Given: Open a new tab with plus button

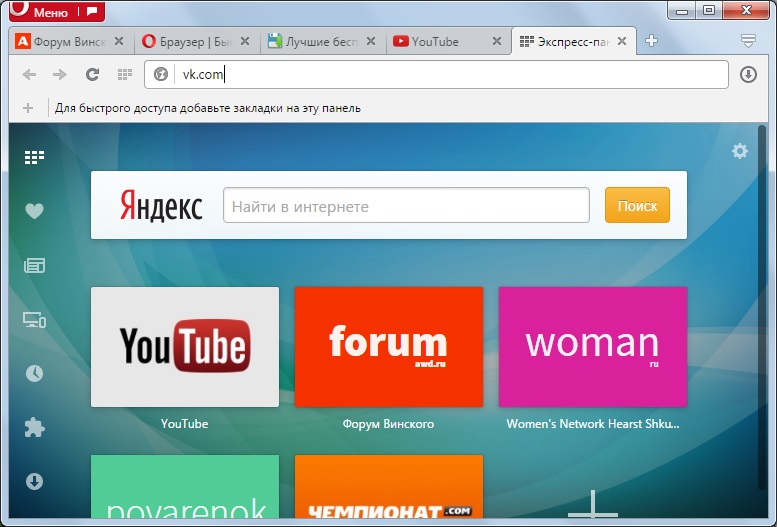Looking at the screenshot, I should (651, 41).
